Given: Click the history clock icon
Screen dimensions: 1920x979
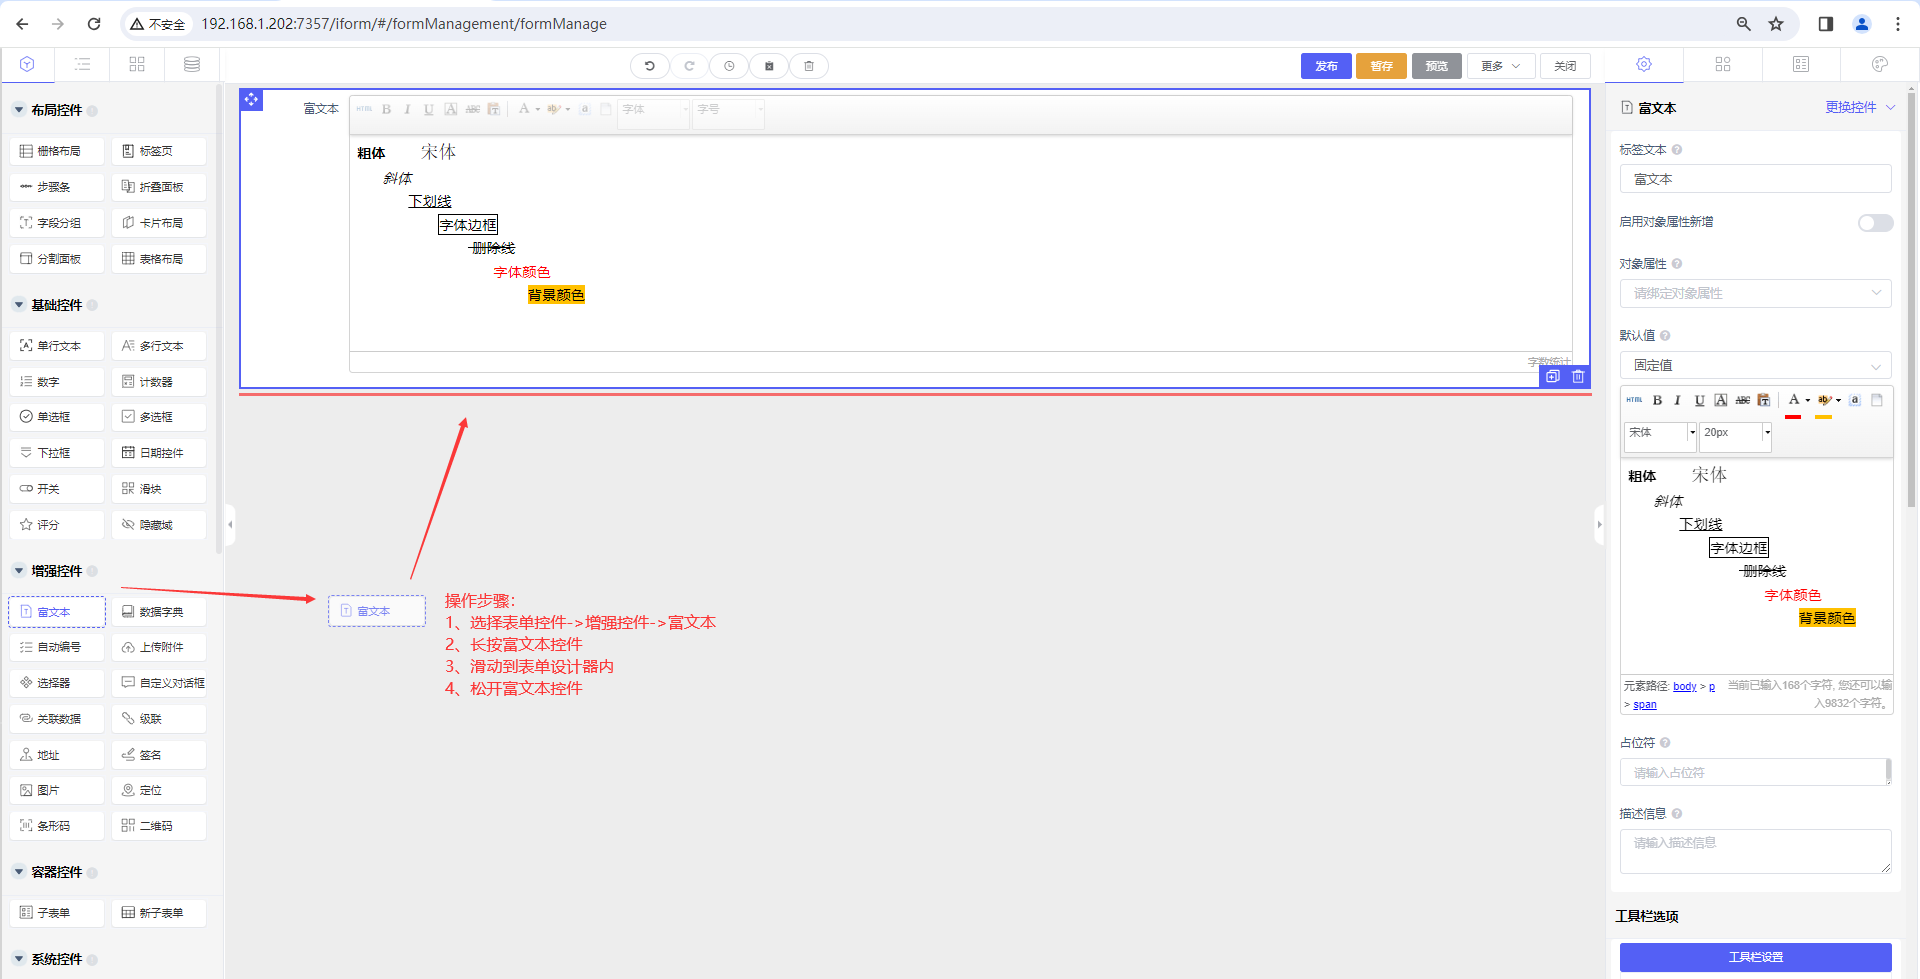Looking at the screenshot, I should coord(729,66).
